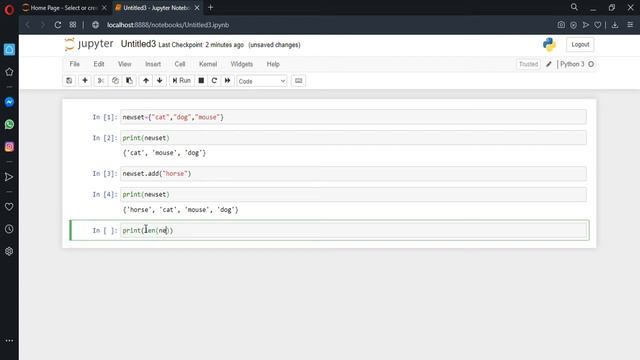Save notebook with the save and checkpoint icon

[69, 81]
